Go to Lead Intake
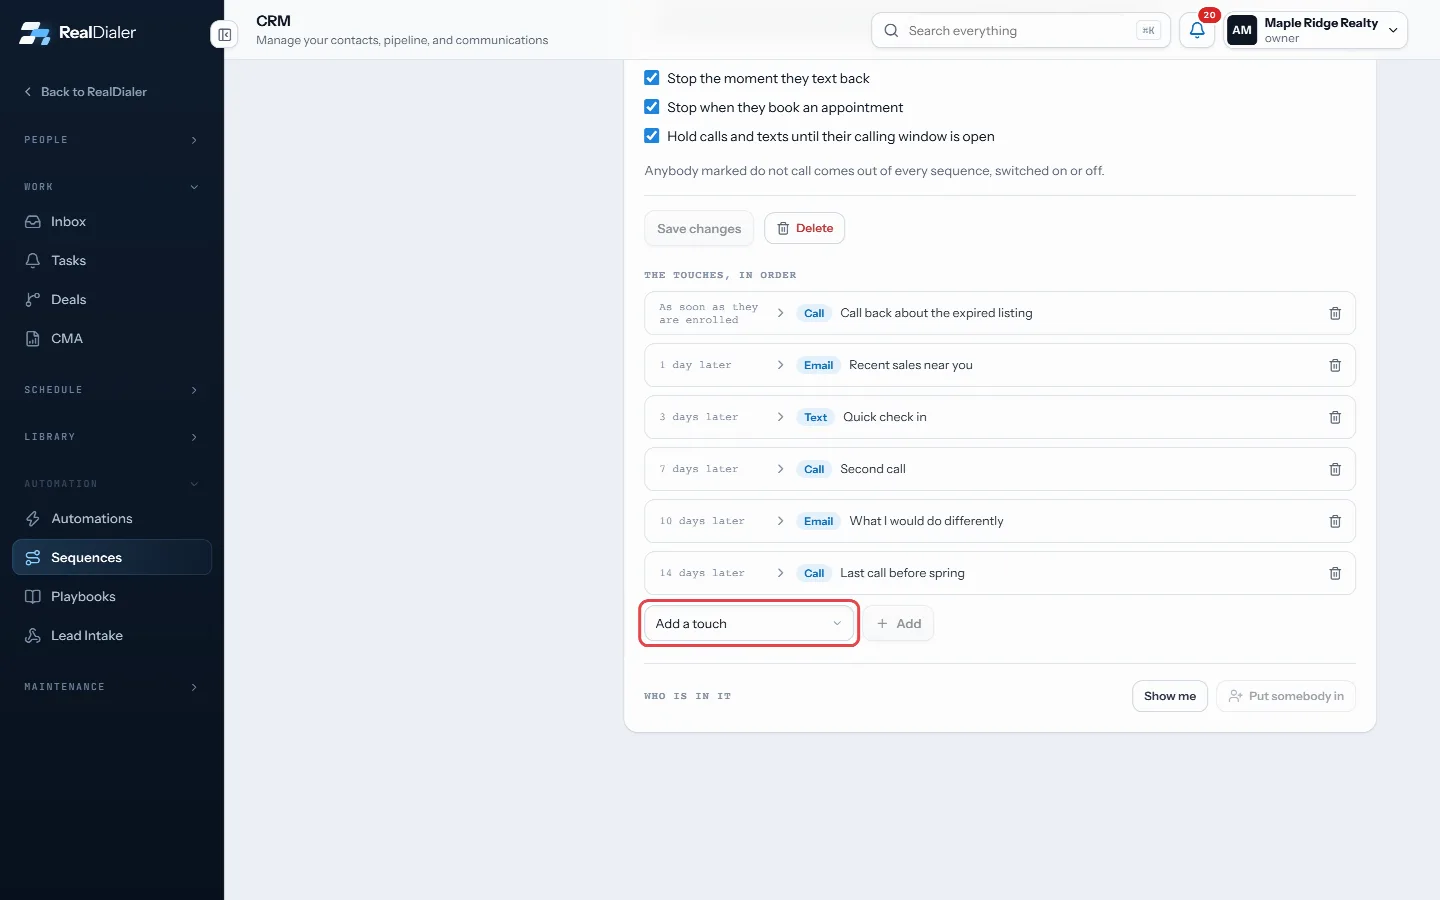The image size is (1440, 900). 112,636
